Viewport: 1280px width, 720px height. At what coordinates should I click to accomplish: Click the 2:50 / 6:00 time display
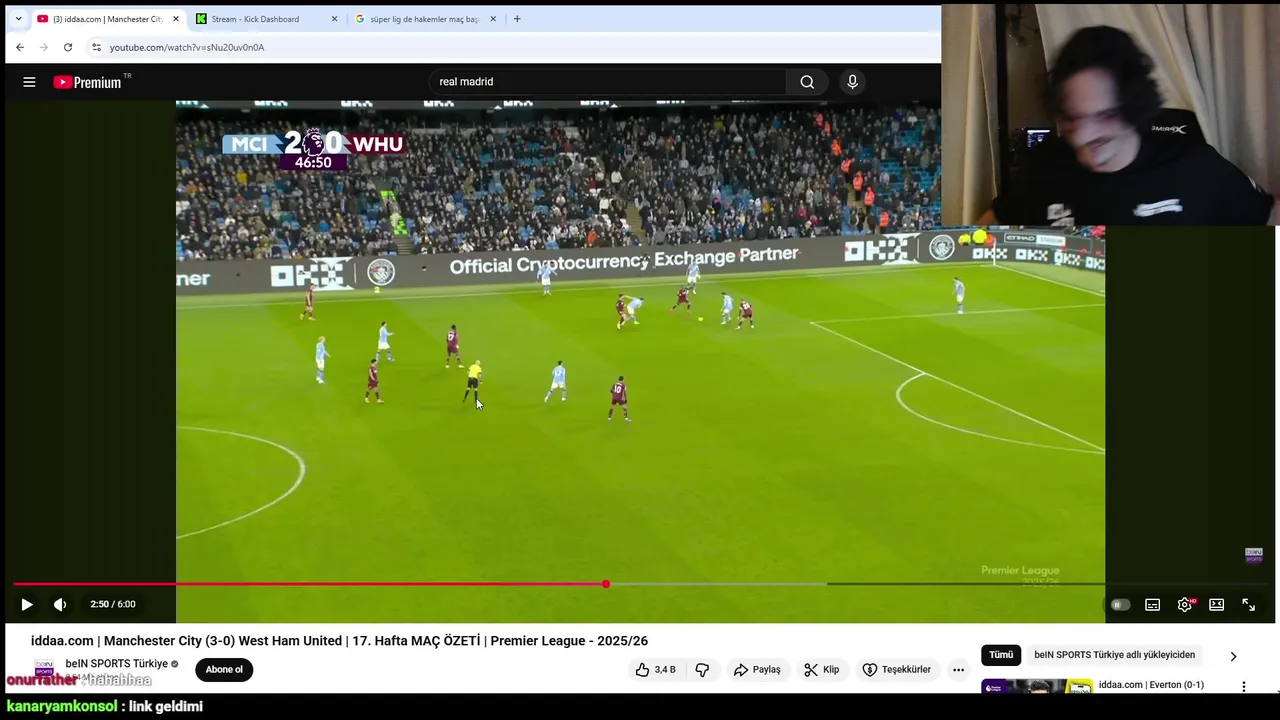click(x=113, y=604)
